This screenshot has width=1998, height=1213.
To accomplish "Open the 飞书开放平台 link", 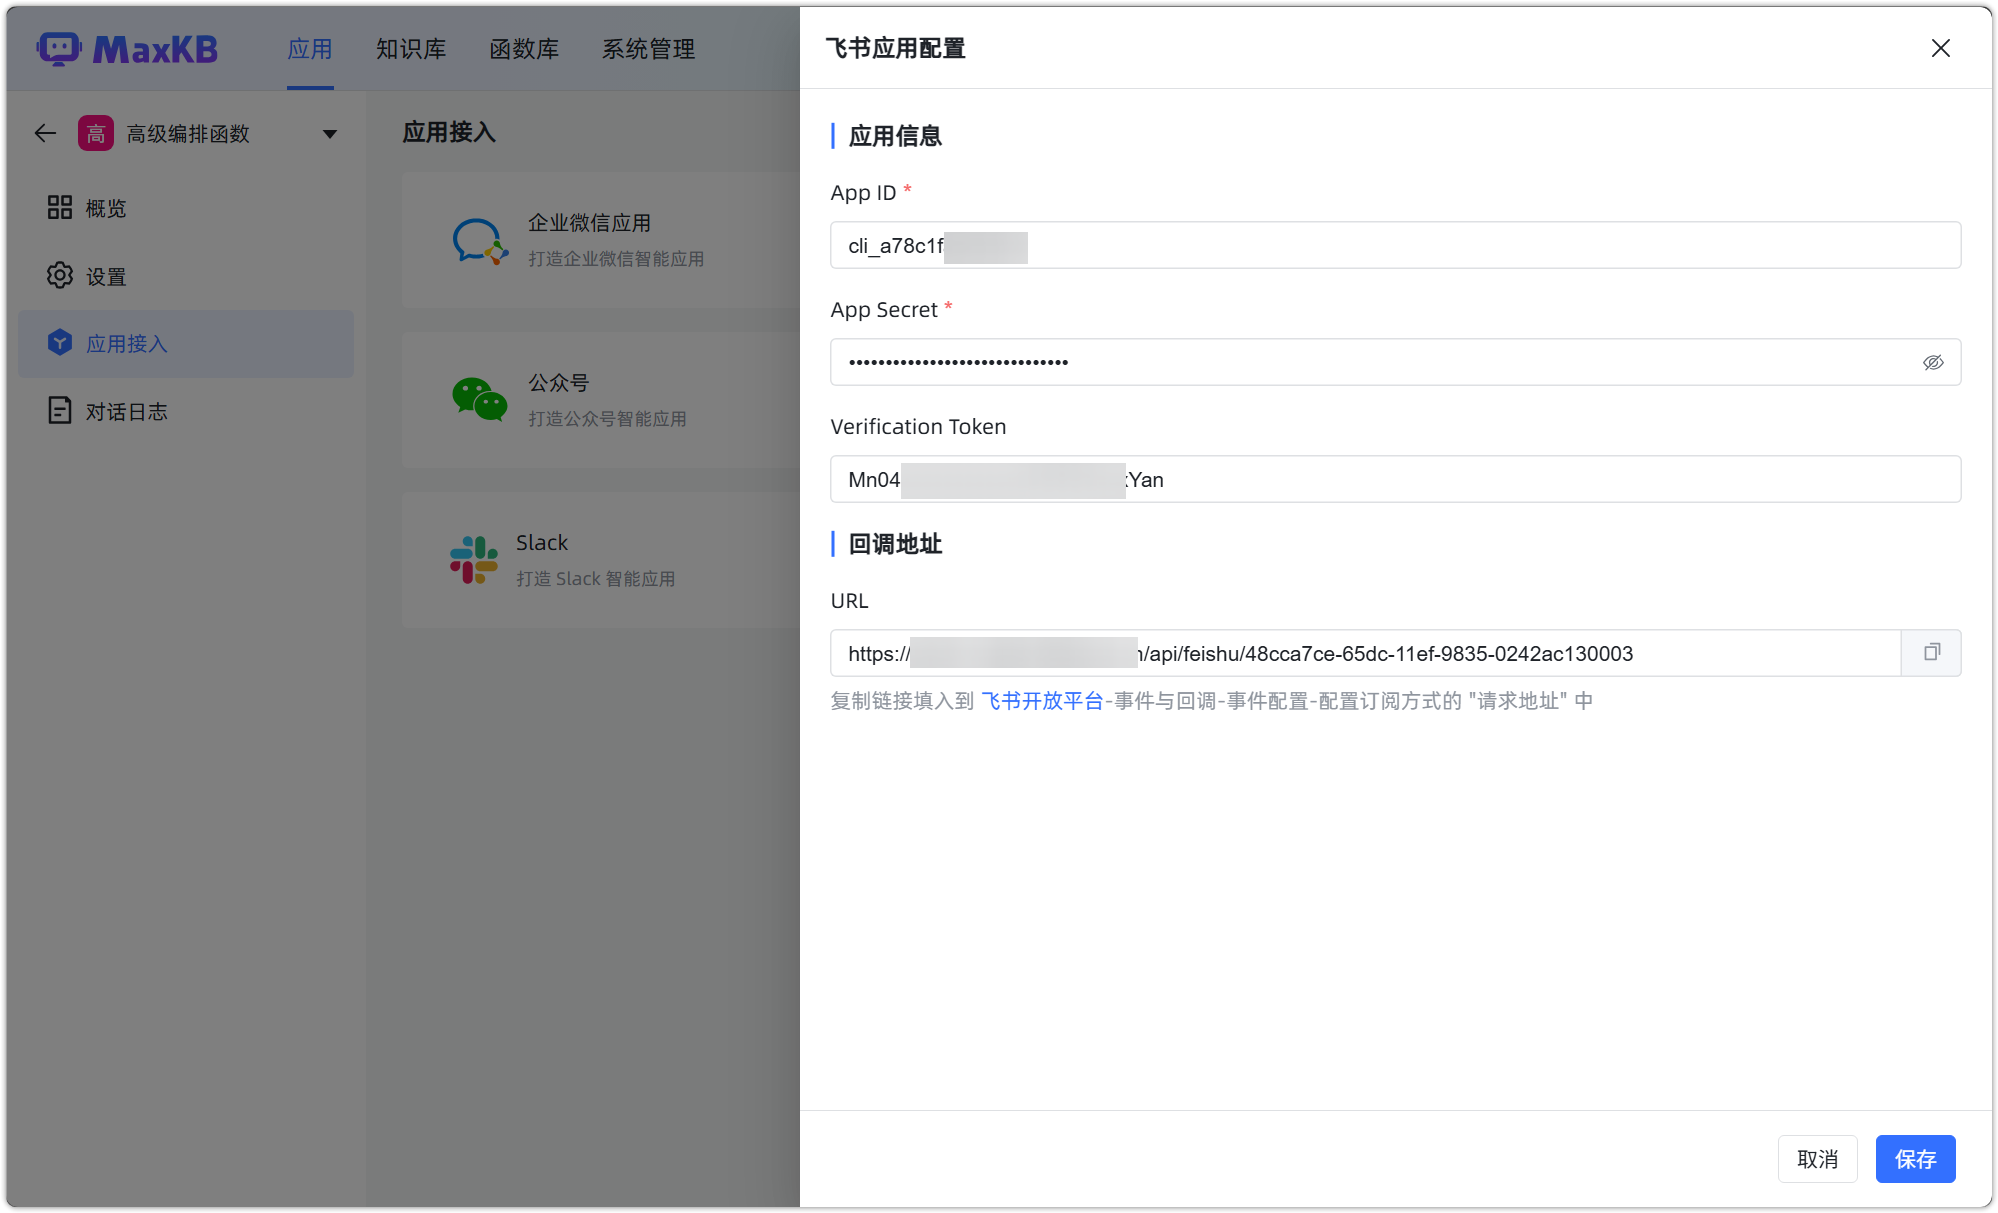I will (x=1042, y=701).
